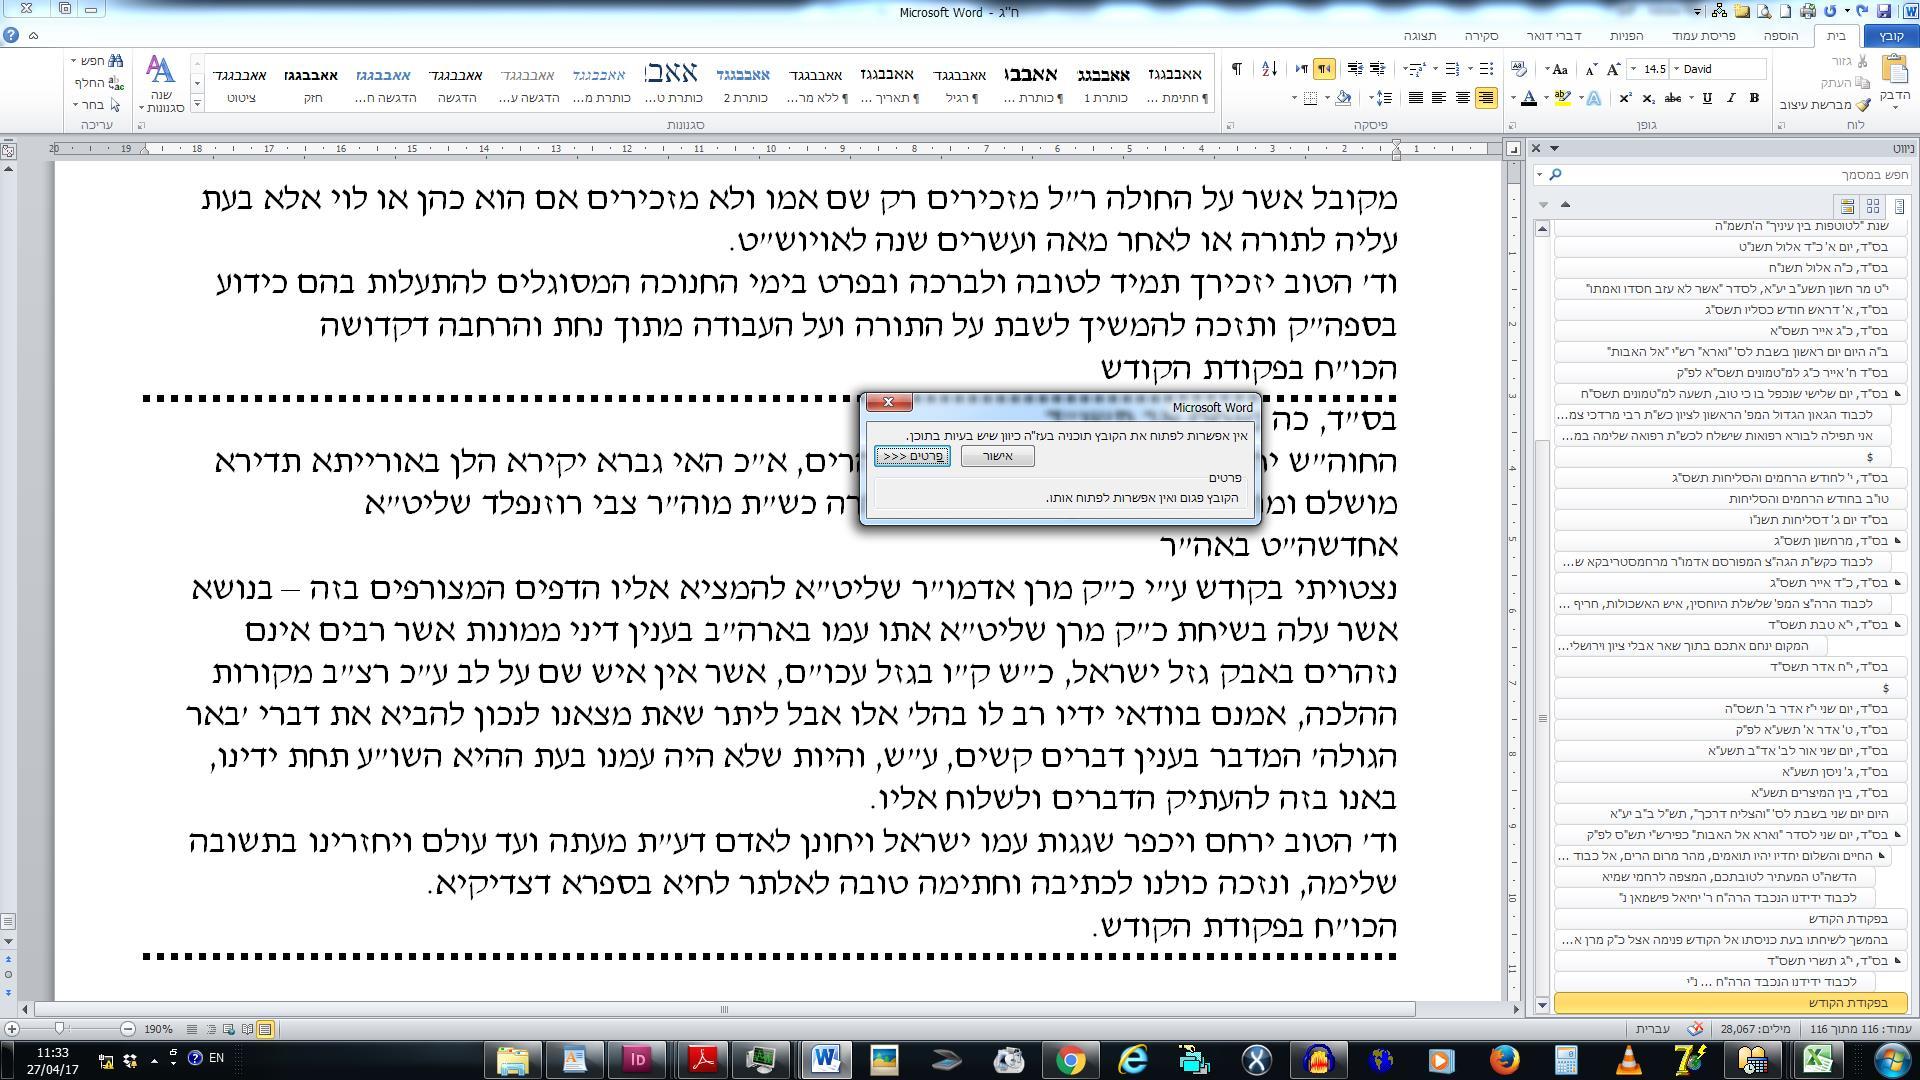
Task: Collapse the heading beginning 'בס"ד, יום שלישי שנכפל'
Action: pyautogui.click(x=1898, y=394)
